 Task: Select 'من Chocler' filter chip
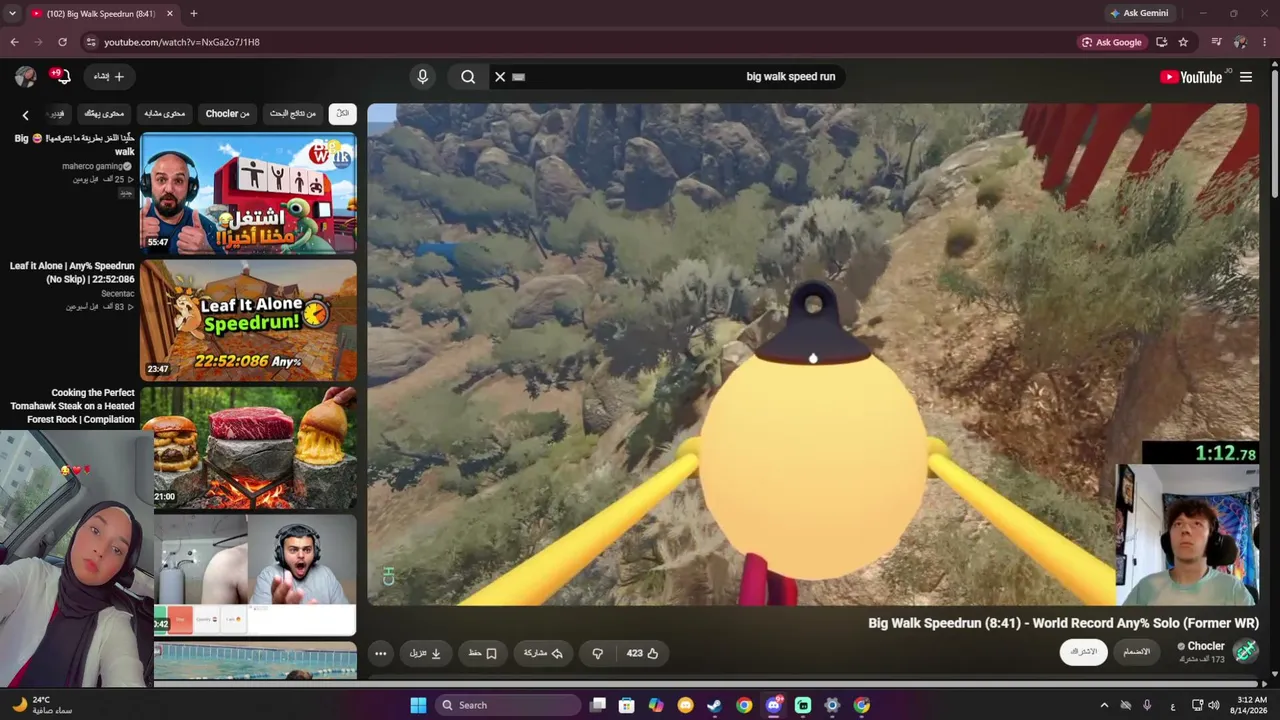point(227,114)
